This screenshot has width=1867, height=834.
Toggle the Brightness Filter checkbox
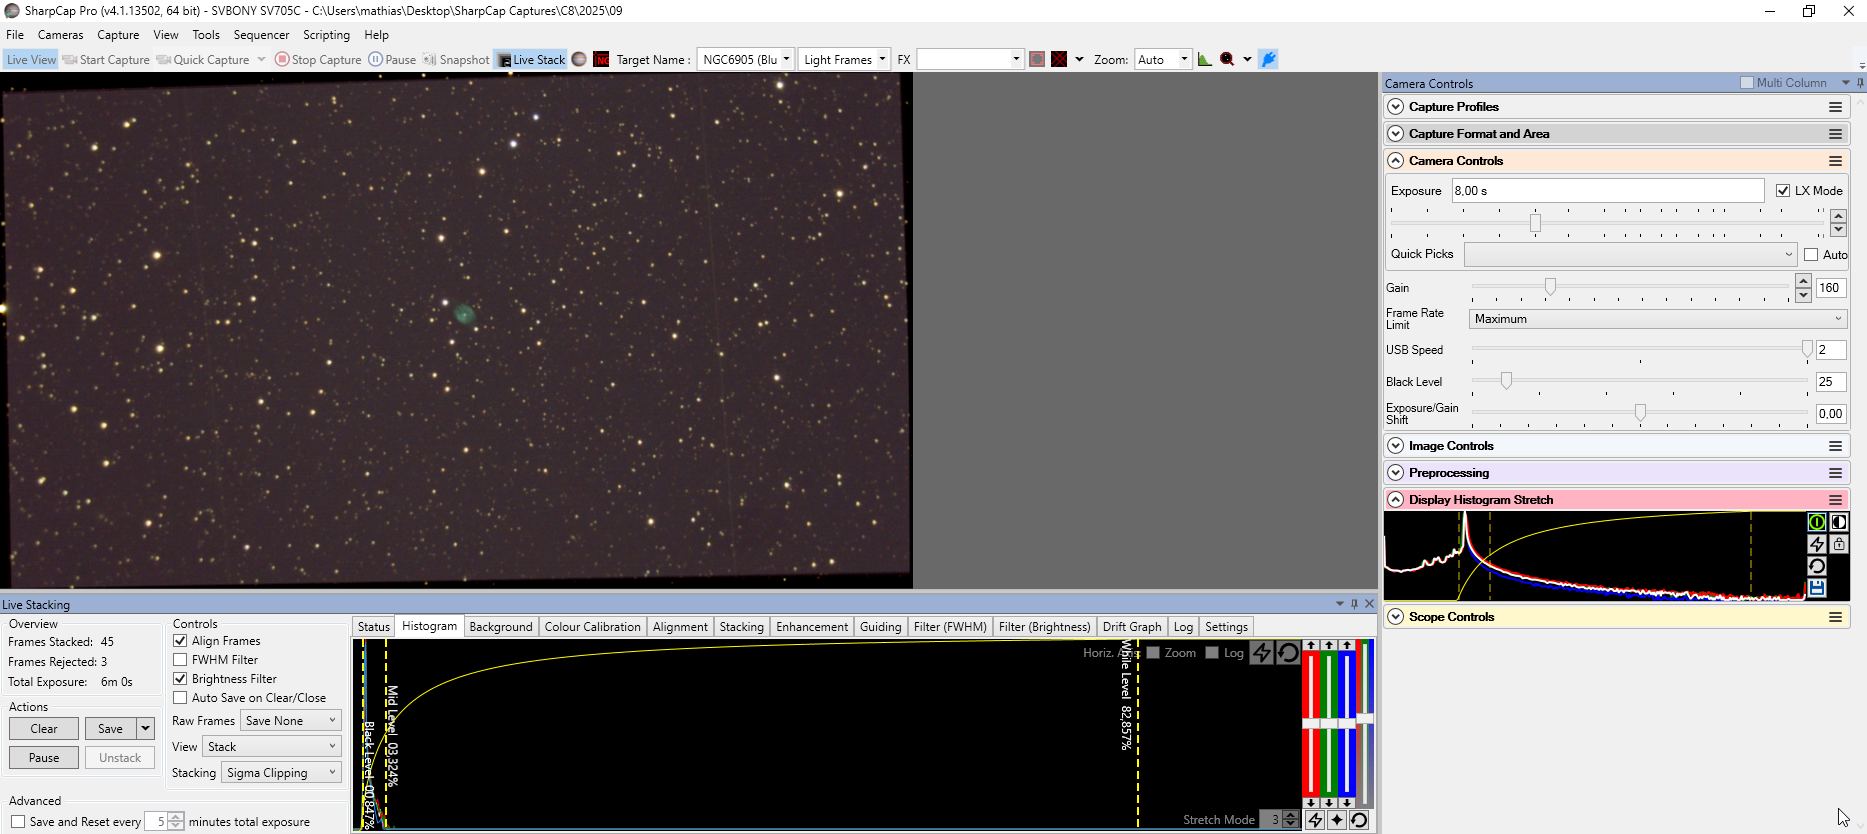(180, 679)
